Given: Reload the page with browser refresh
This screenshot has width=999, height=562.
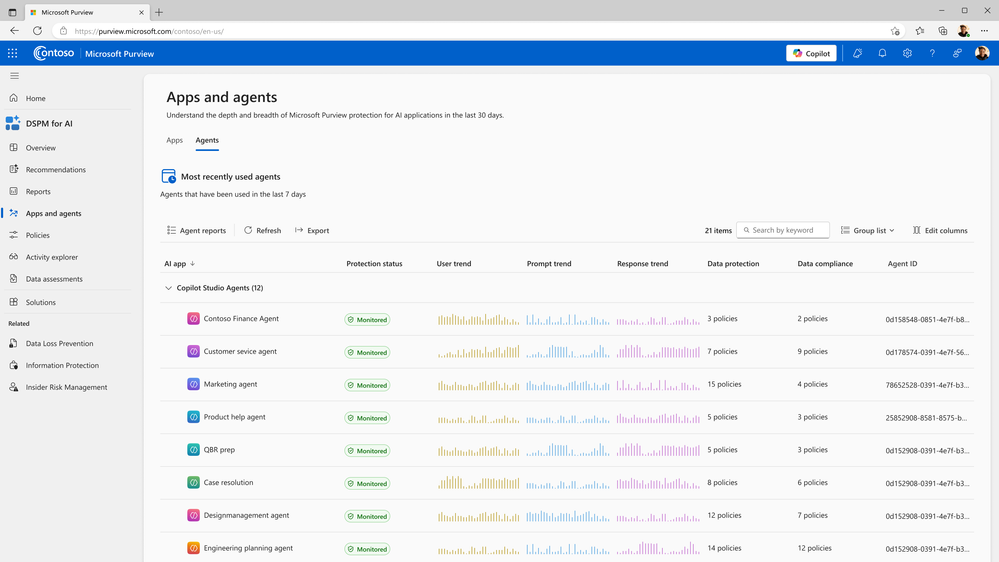Looking at the screenshot, I should pos(38,31).
